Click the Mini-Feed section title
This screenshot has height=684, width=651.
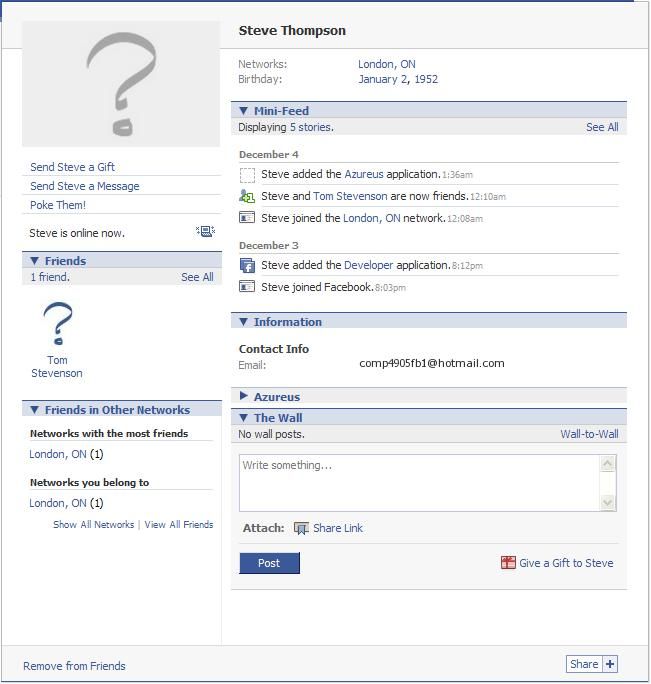(281, 111)
